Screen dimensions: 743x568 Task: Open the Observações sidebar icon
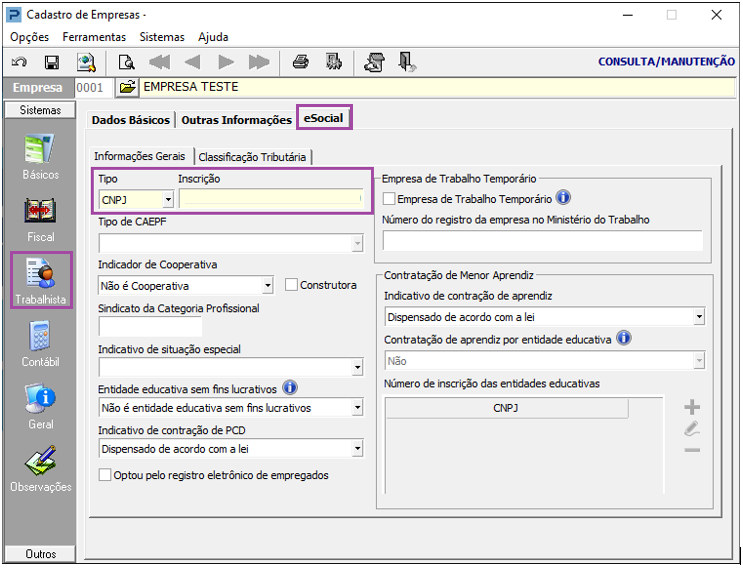[x=41, y=469]
